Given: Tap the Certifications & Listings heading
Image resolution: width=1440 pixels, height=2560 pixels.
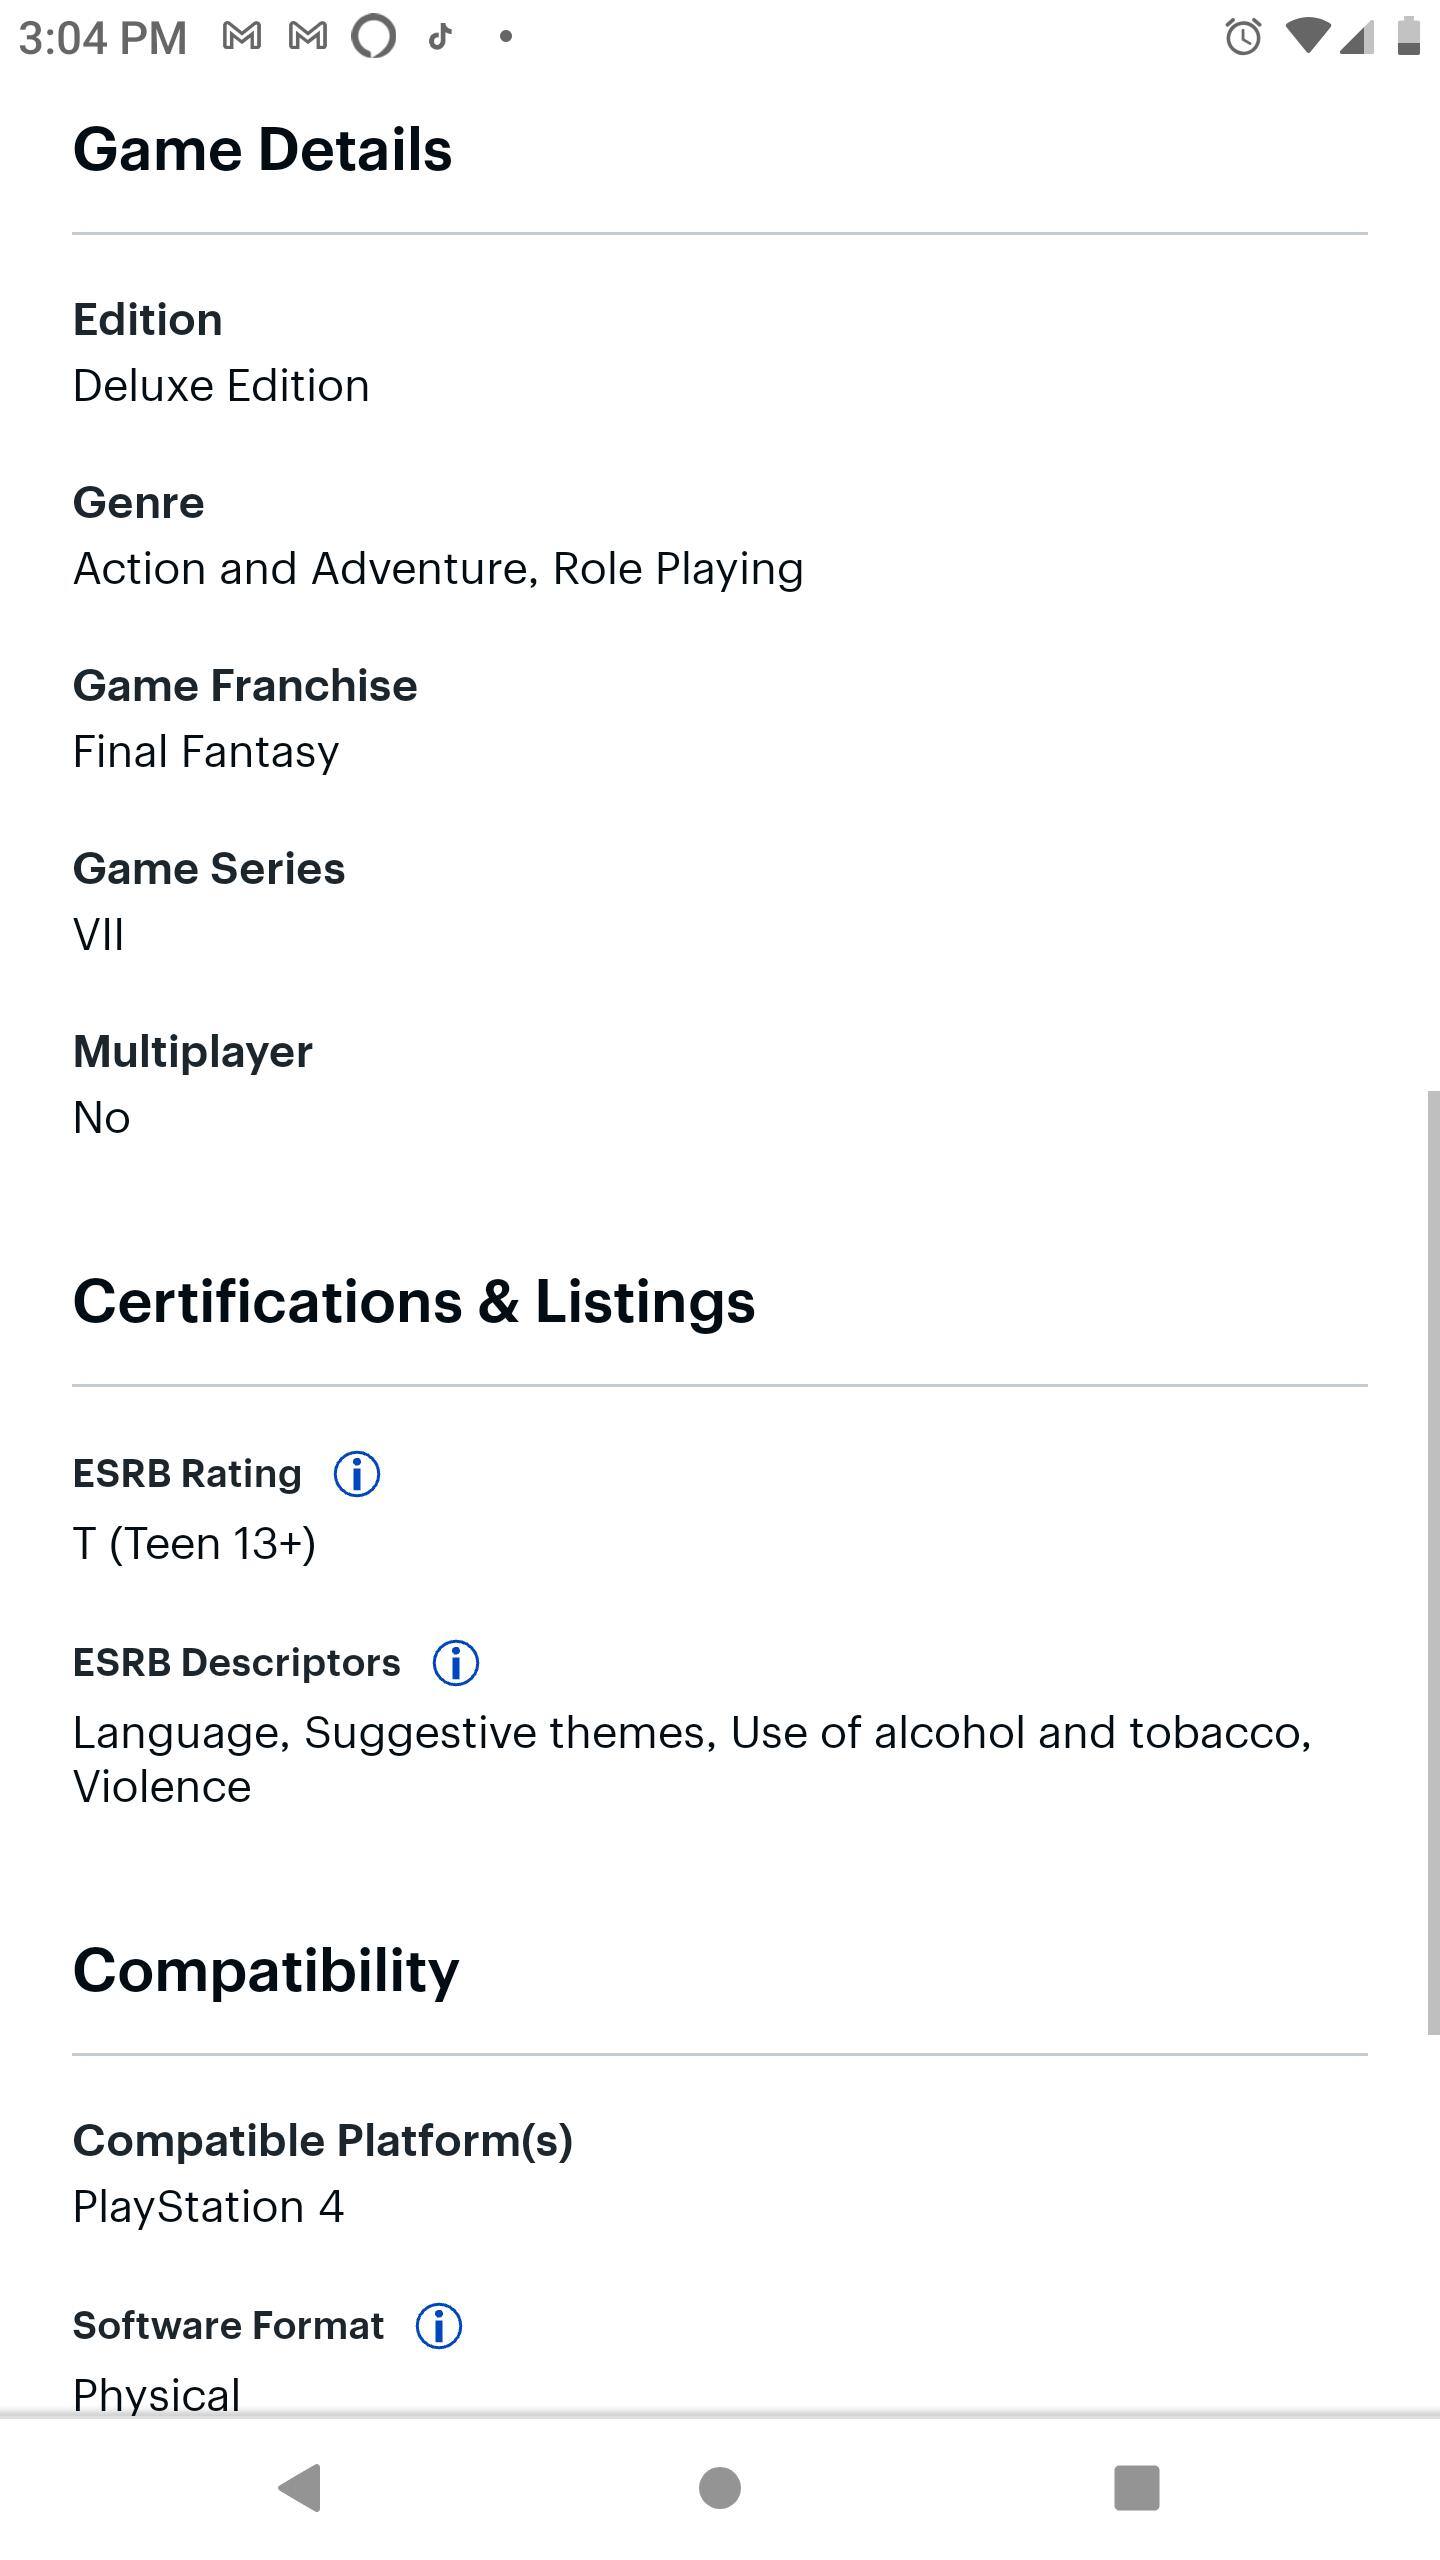Looking at the screenshot, I should (x=414, y=1302).
